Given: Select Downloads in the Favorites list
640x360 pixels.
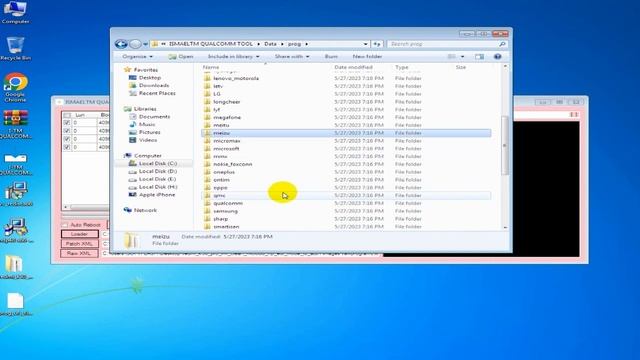Looking at the screenshot, I should click(x=154, y=85).
